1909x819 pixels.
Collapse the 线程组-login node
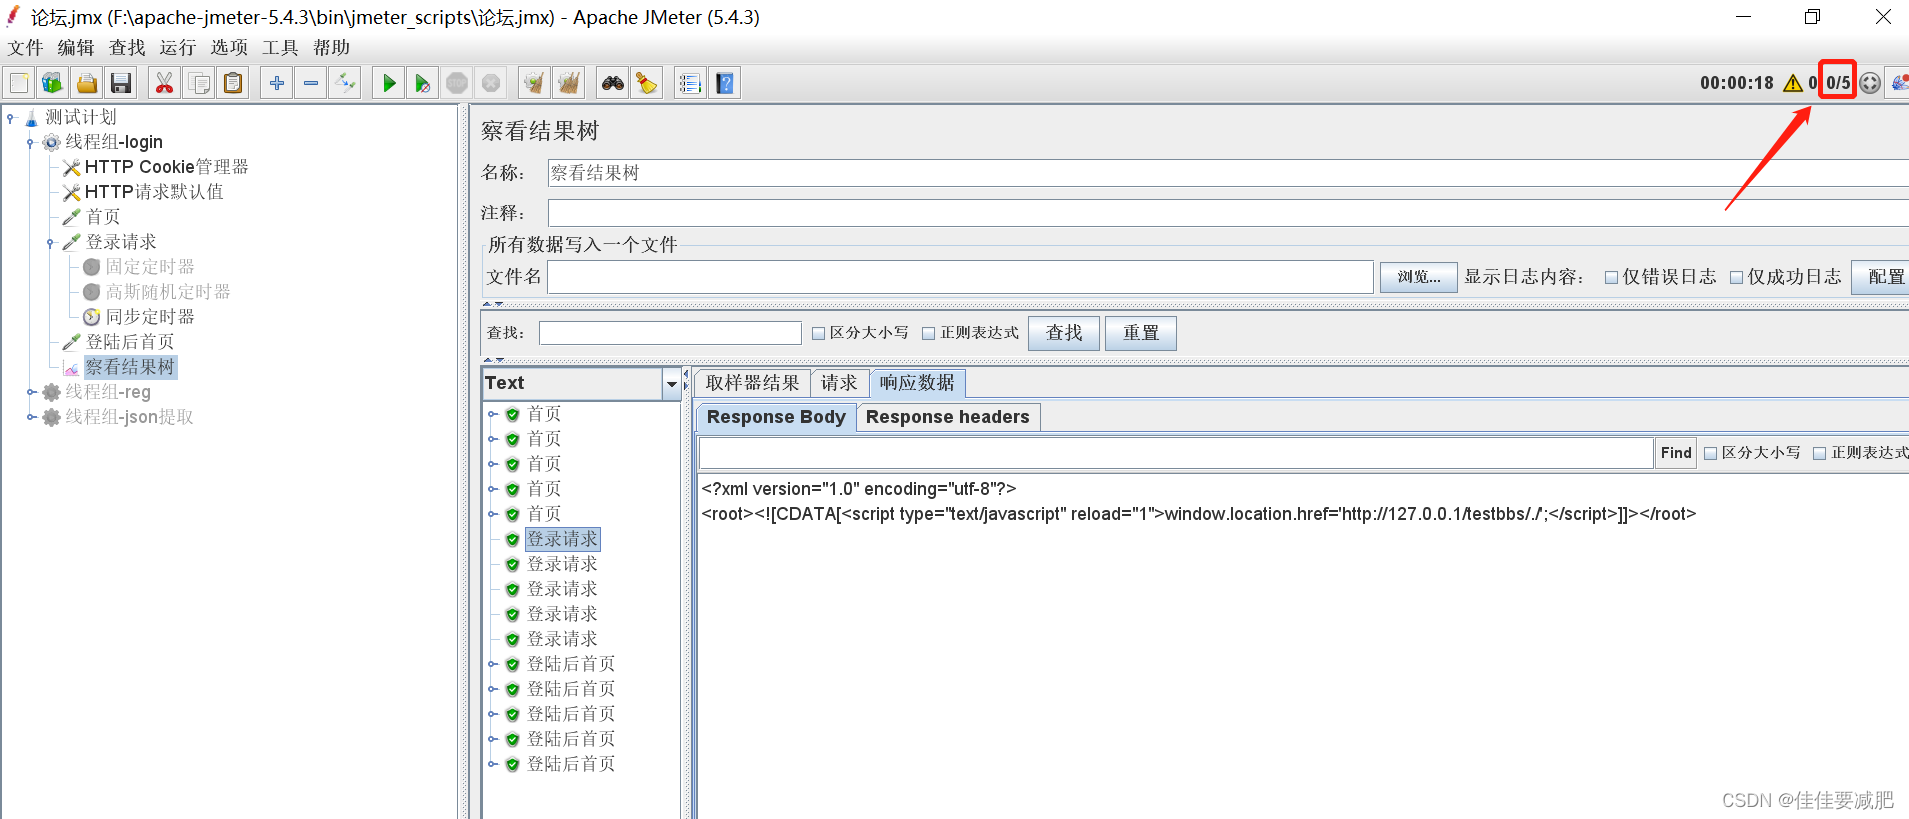click(31, 143)
